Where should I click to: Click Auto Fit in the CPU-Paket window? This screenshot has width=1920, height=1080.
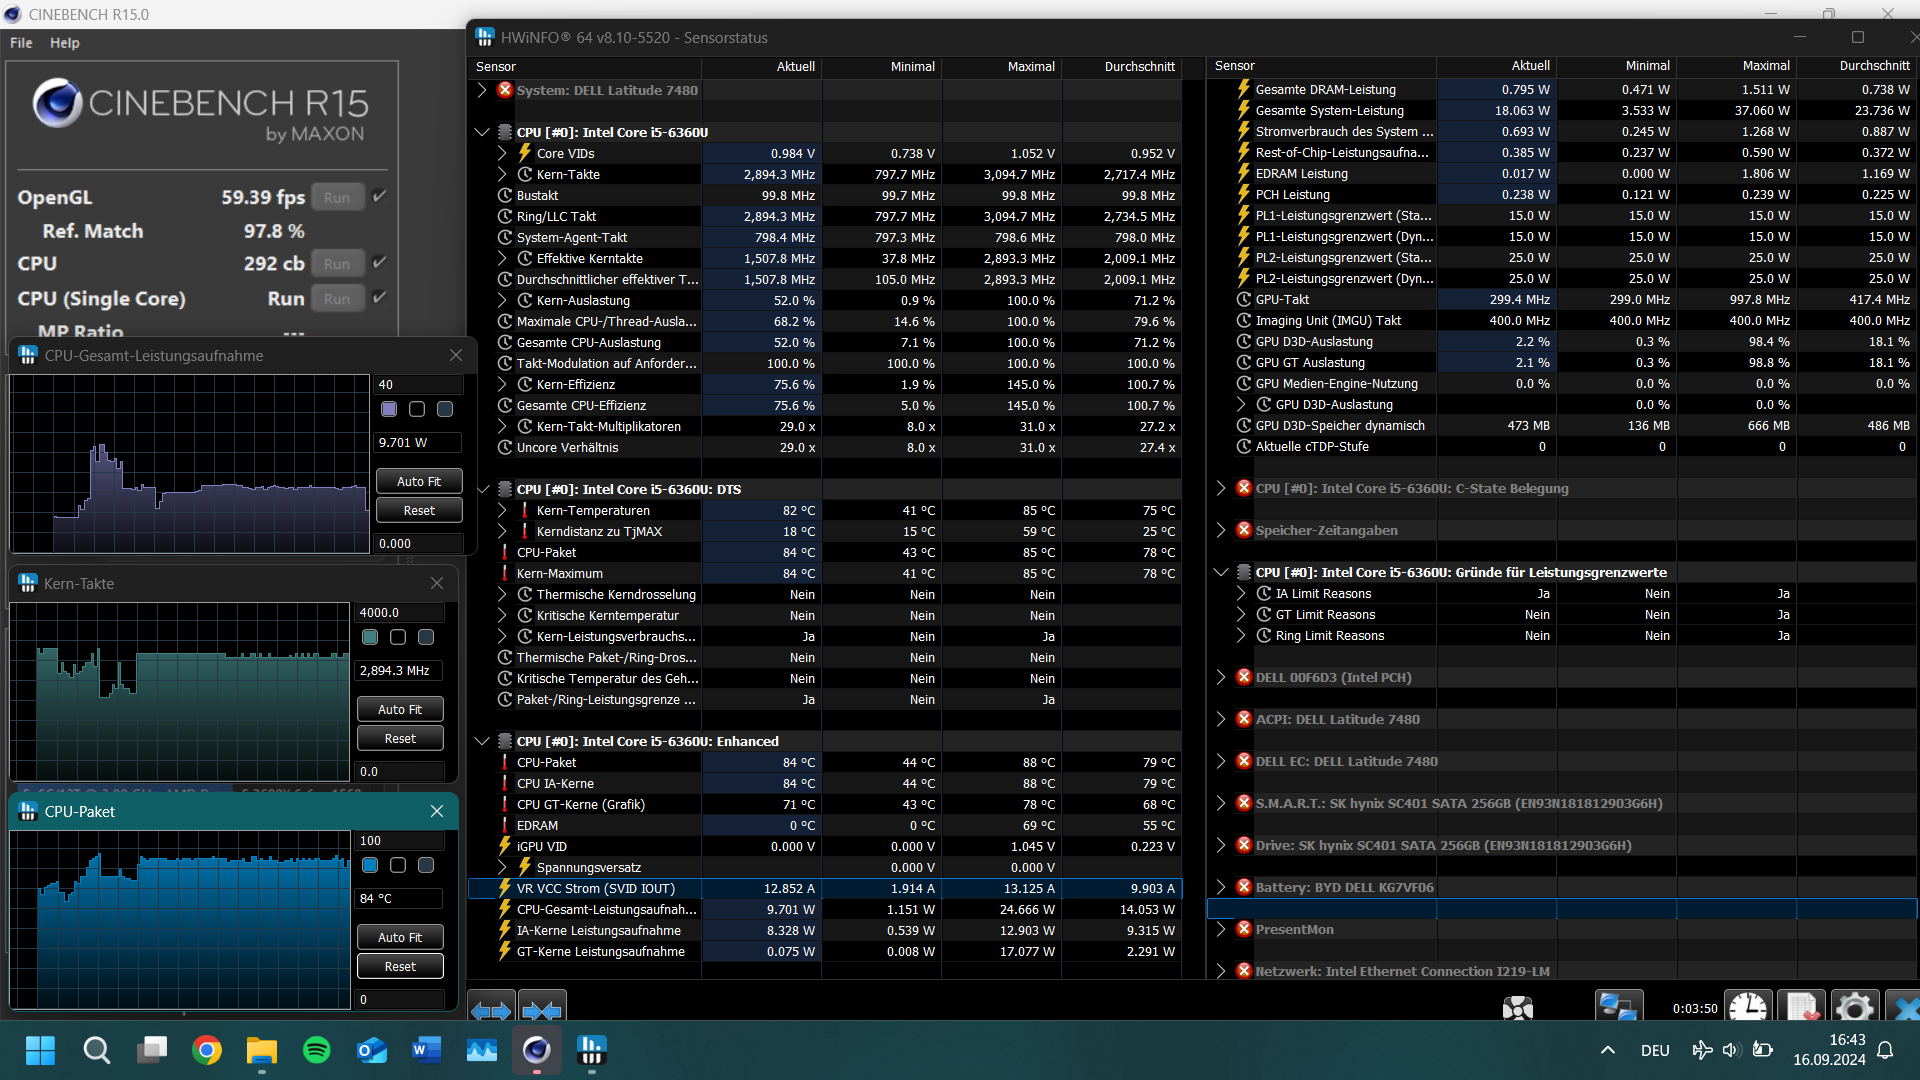click(399, 937)
